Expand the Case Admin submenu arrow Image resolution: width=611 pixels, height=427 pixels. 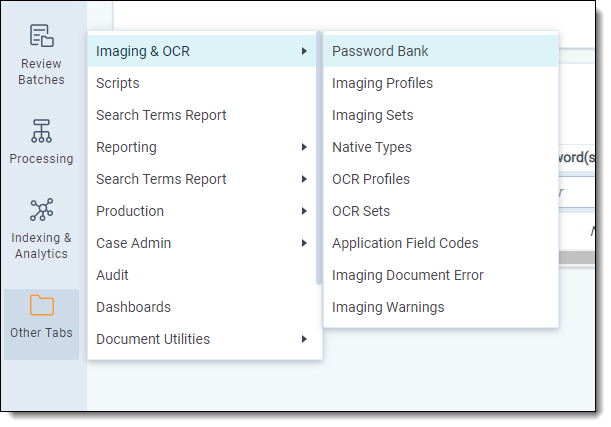pyautogui.click(x=303, y=243)
